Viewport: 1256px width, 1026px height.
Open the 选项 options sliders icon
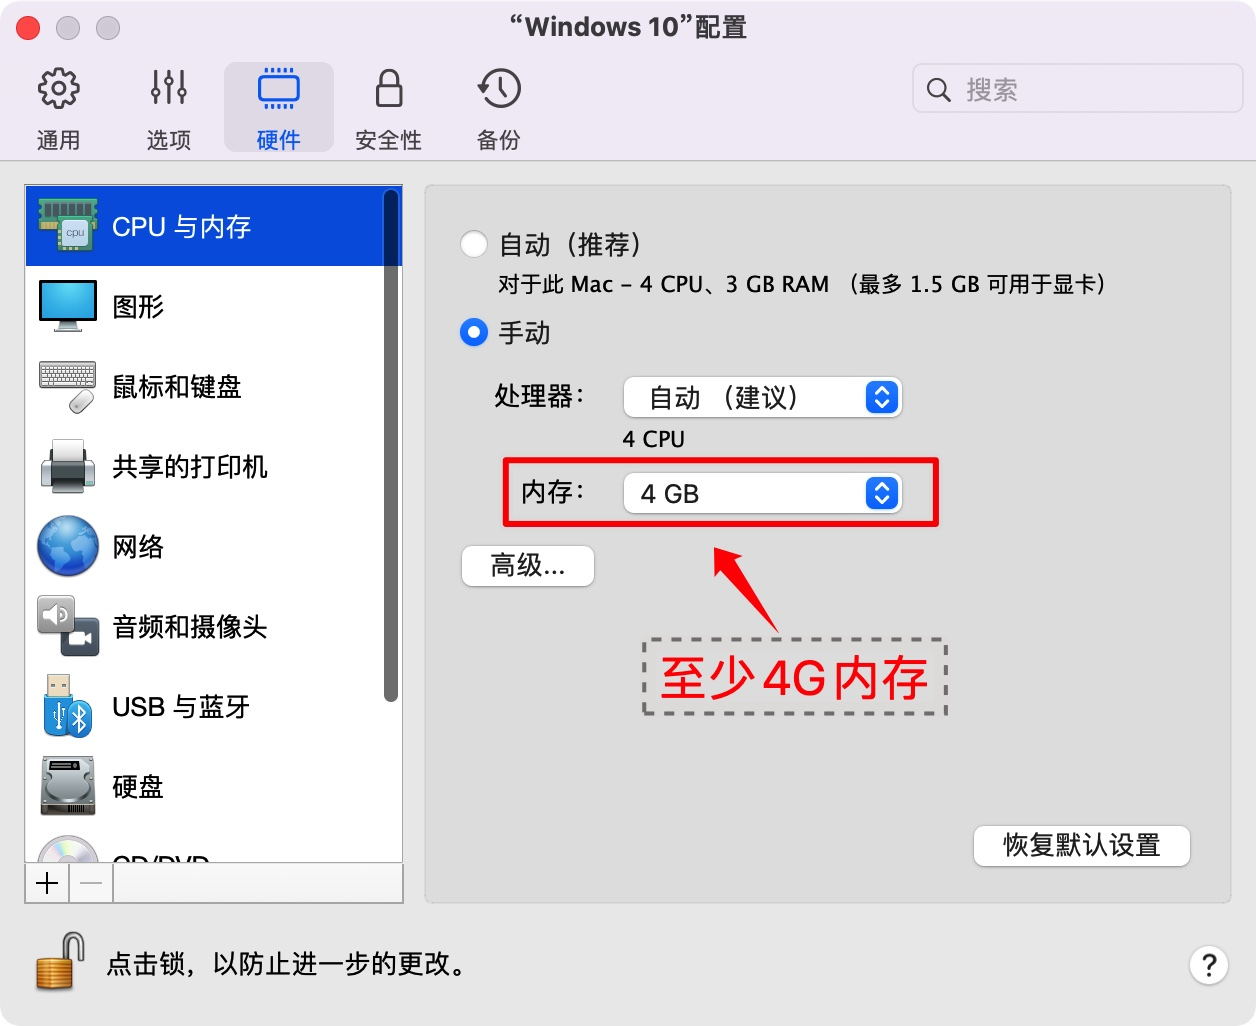[x=168, y=88]
